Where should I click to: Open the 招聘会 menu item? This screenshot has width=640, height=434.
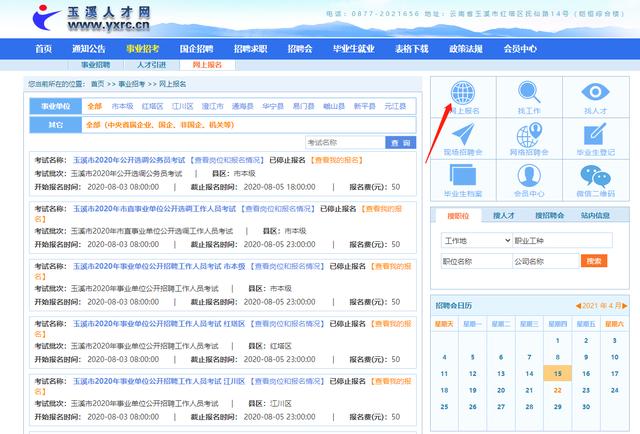[x=300, y=49]
